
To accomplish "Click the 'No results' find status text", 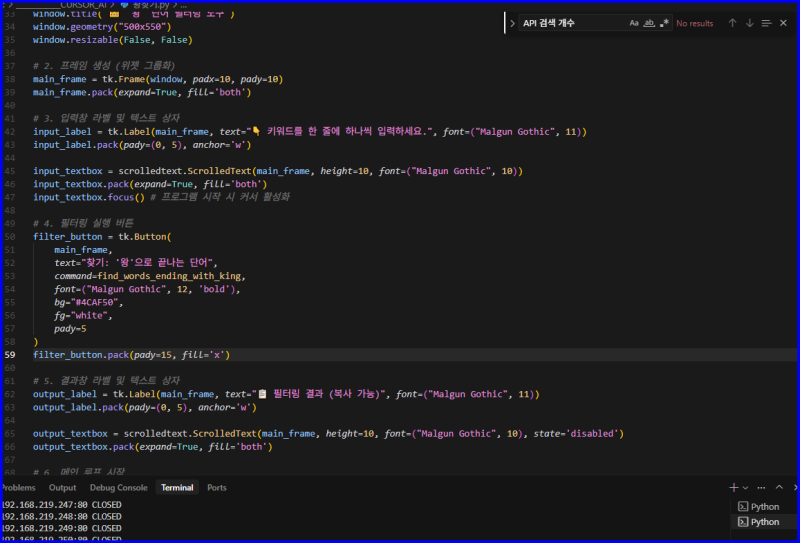I will (694, 23).
